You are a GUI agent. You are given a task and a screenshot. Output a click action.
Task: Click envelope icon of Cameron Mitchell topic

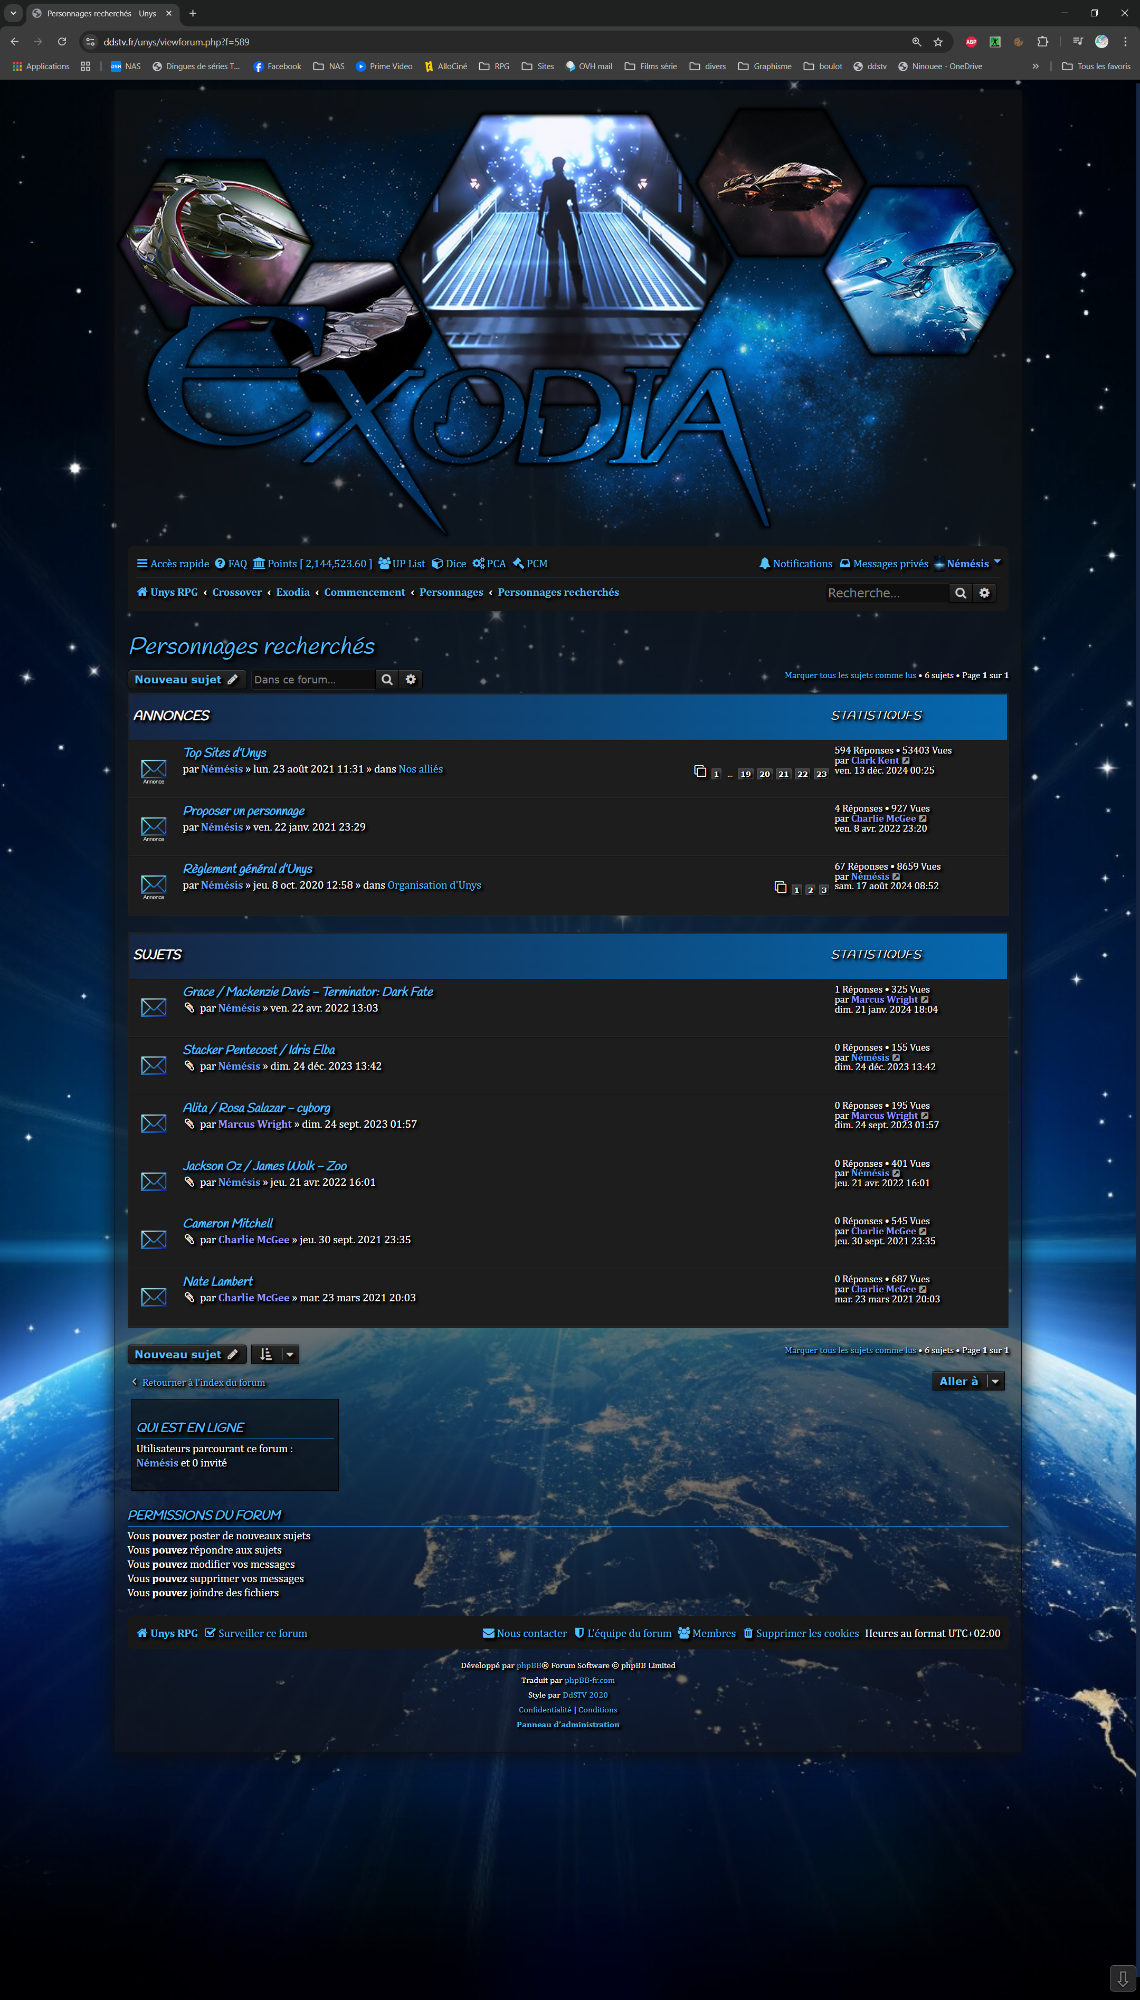point(153,1239)
